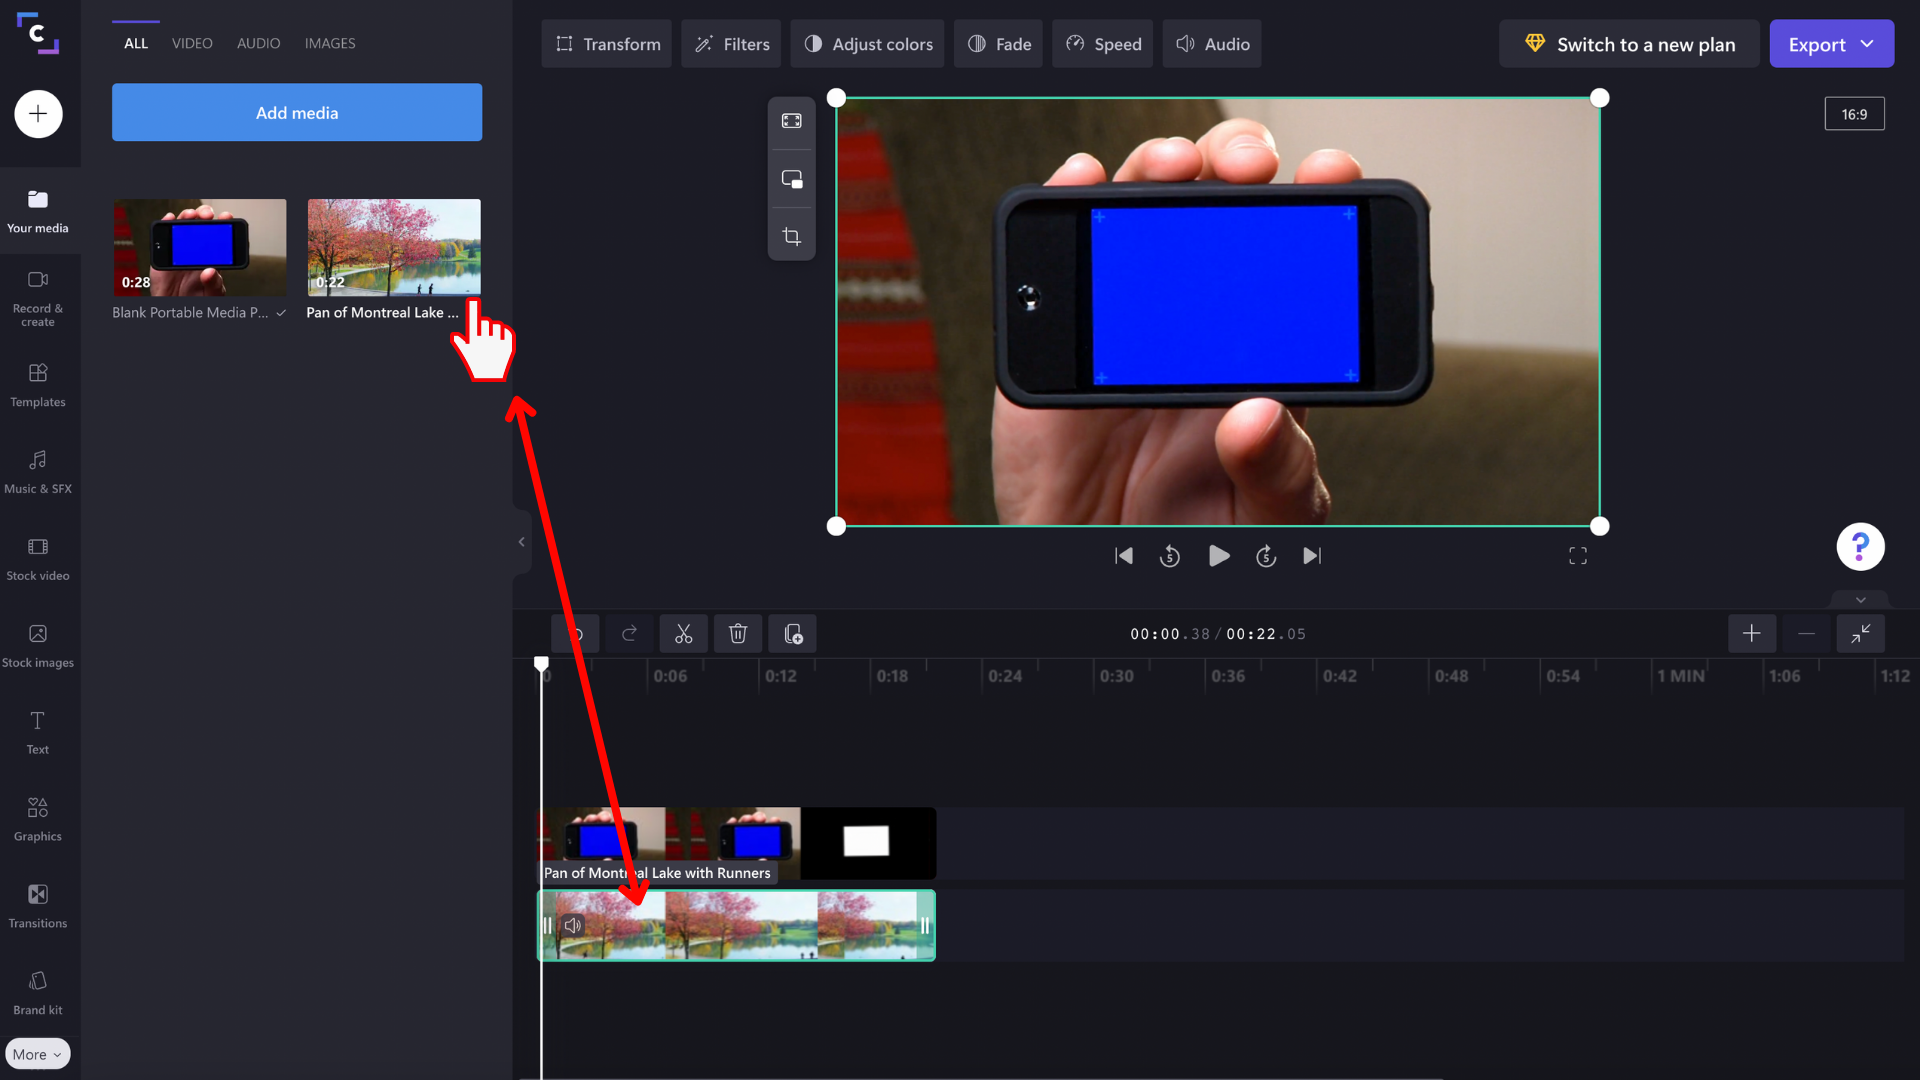
Task: Open Stock video panel in sidebar
Action: [x=38, y=557]
